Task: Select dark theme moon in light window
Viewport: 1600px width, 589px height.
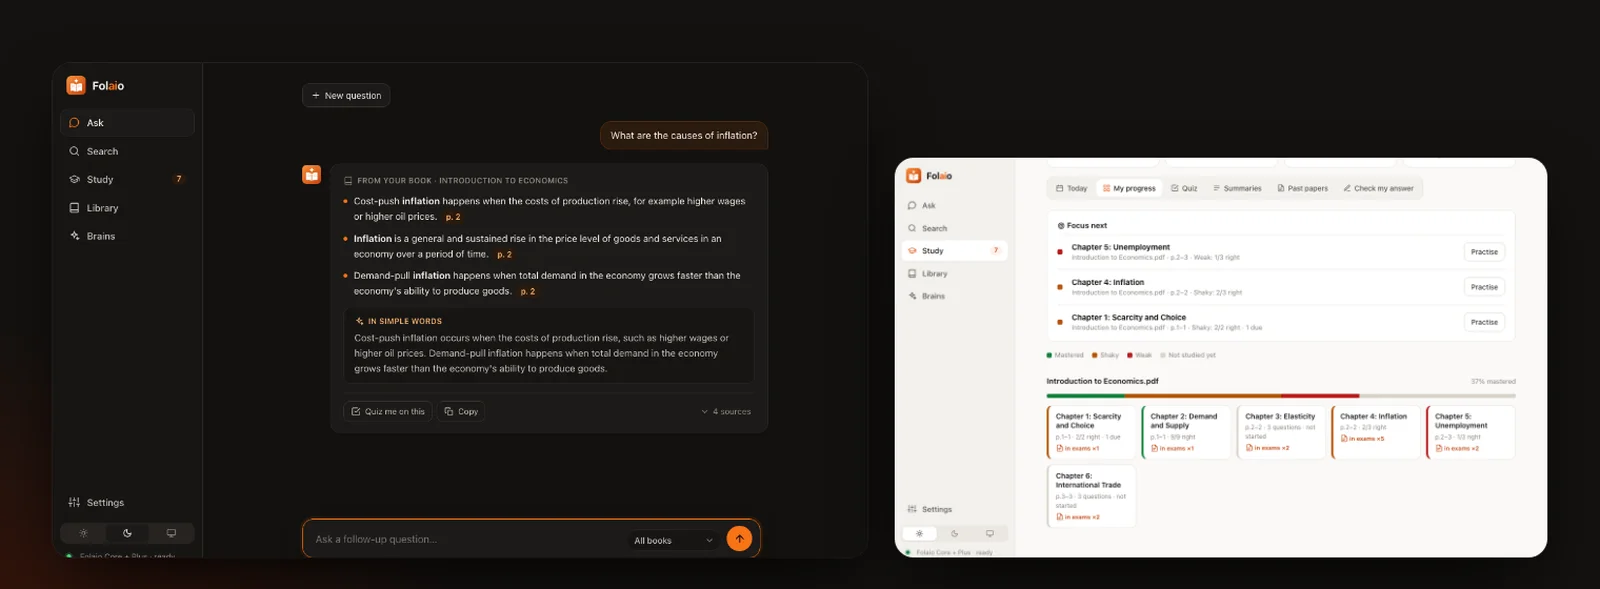Action: coord(955,533)
